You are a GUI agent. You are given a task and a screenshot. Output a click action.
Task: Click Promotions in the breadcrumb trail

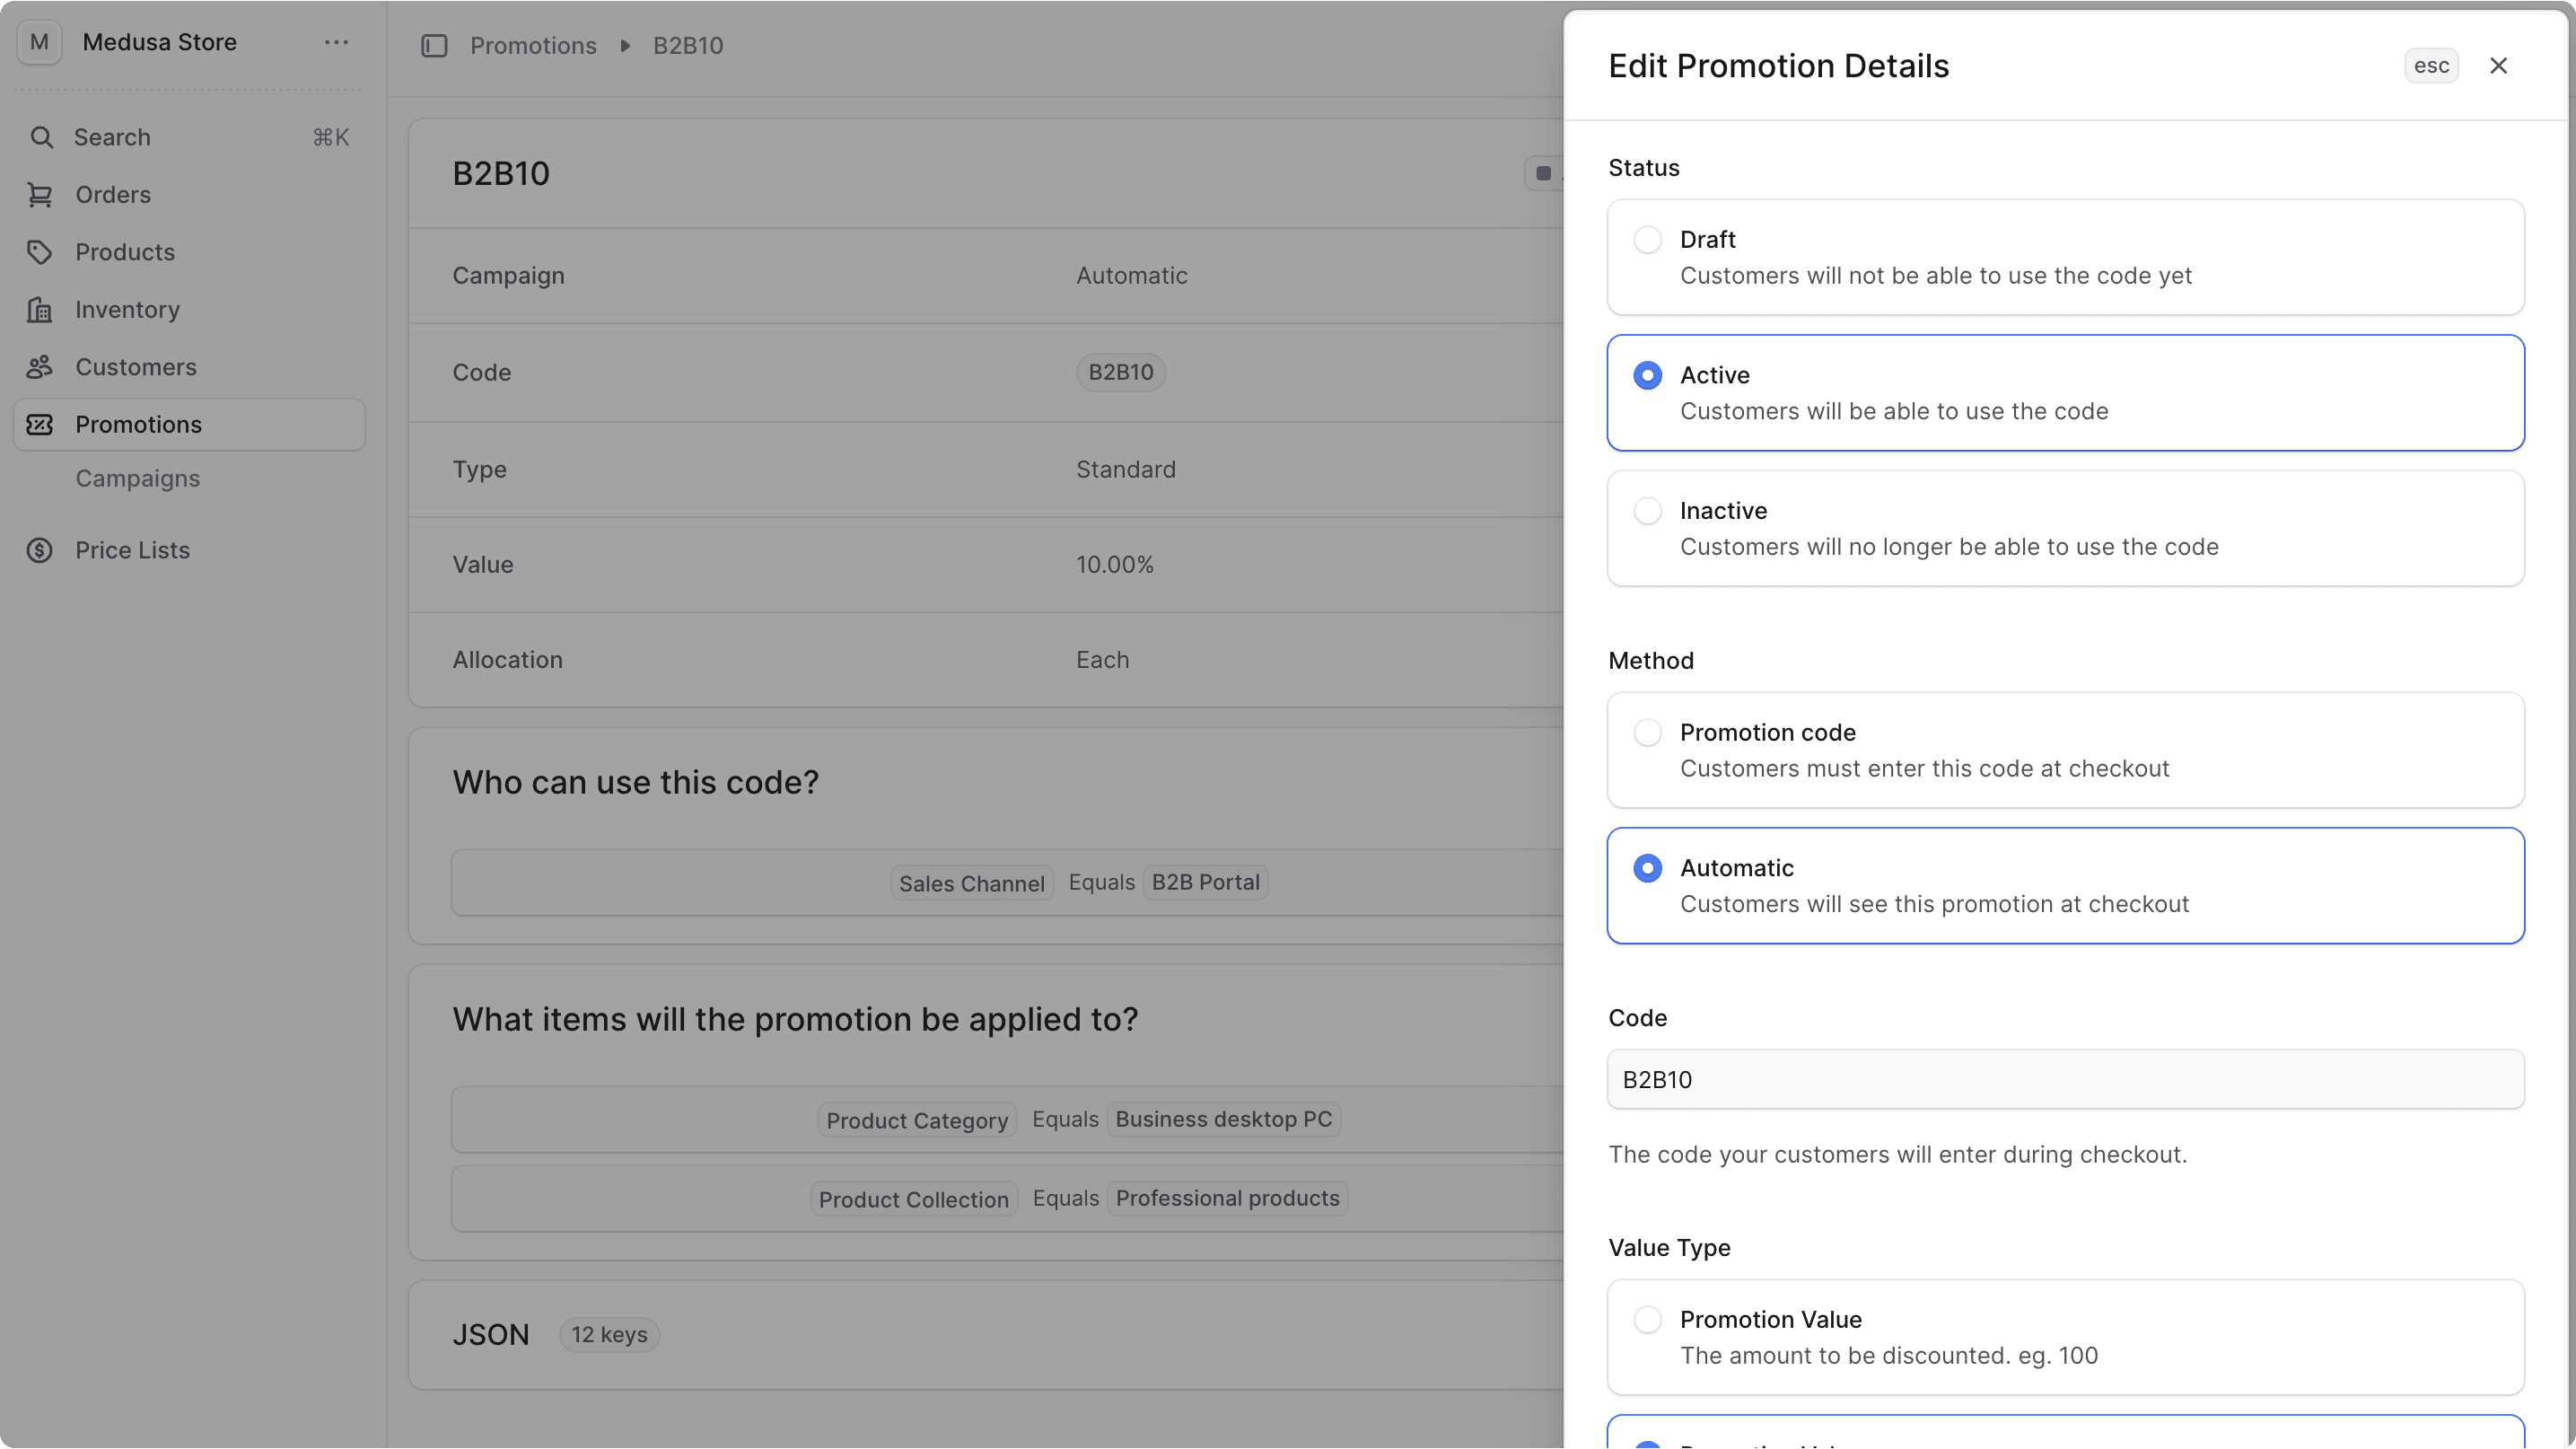(x=533, y=45)
